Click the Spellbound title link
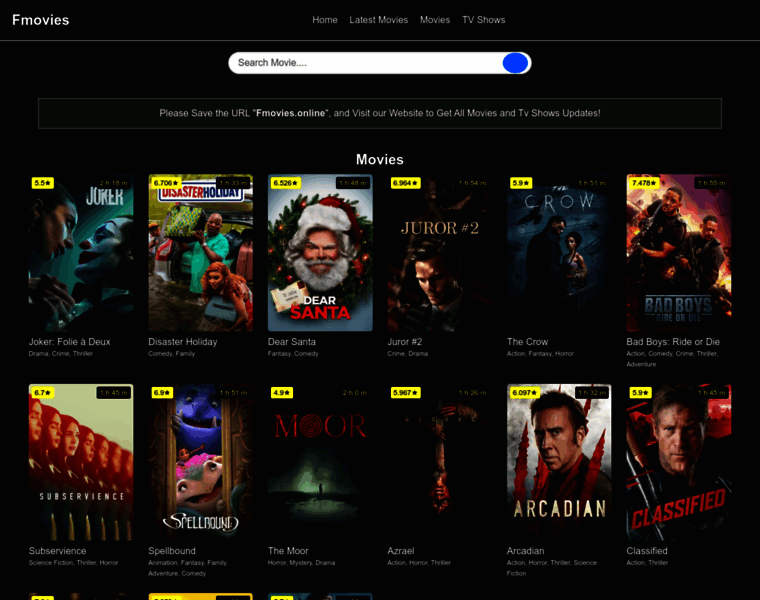The image size is (760, 600). 172,551
